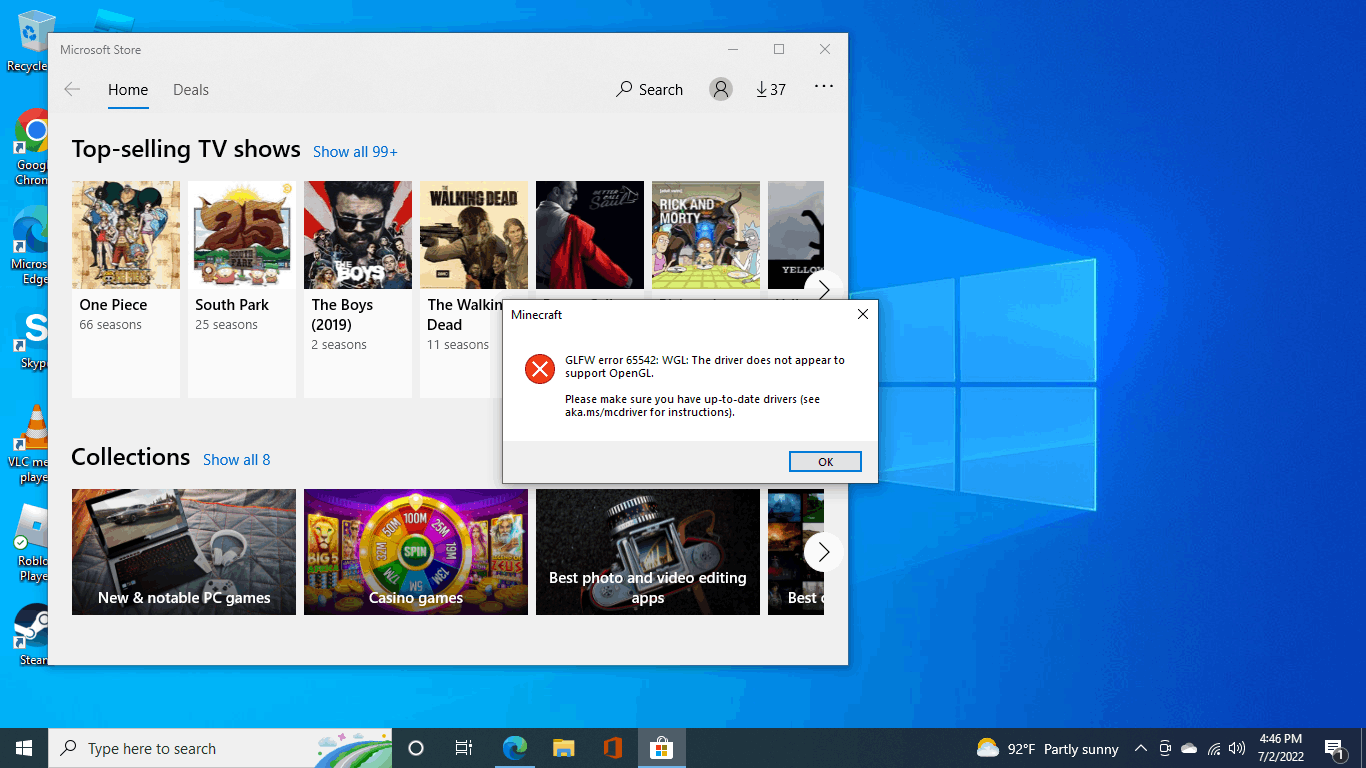Open Office app from the taskbar
Image resolution: width=1366 pixels, height=768 pixels.
coord(613,748)
